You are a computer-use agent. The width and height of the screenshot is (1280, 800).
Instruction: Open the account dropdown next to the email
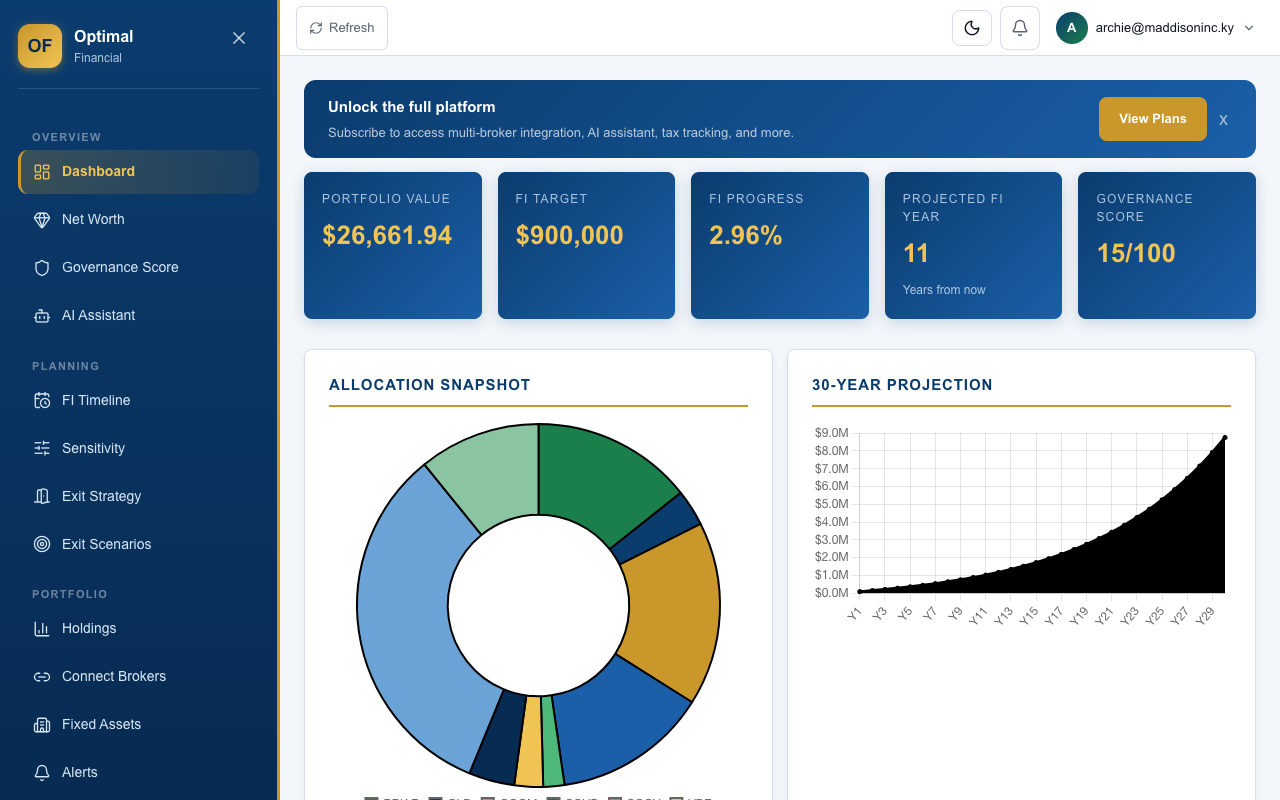[1249, 28]
